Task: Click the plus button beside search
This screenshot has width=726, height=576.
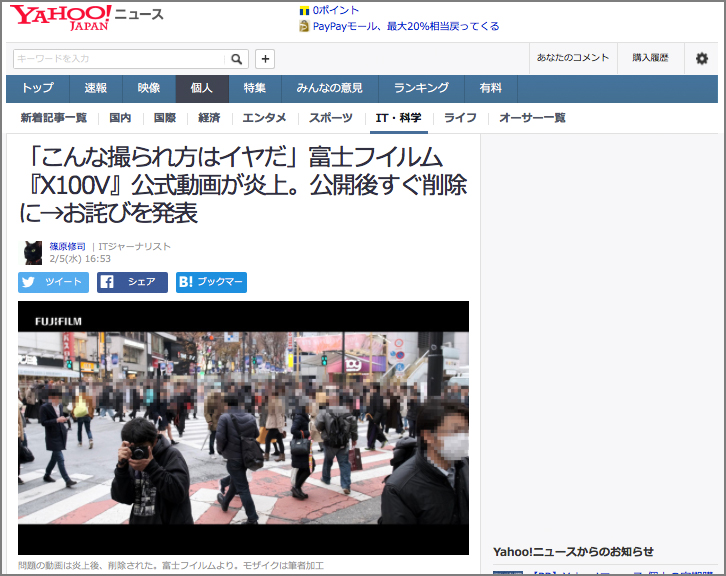Action: (265, 59)
